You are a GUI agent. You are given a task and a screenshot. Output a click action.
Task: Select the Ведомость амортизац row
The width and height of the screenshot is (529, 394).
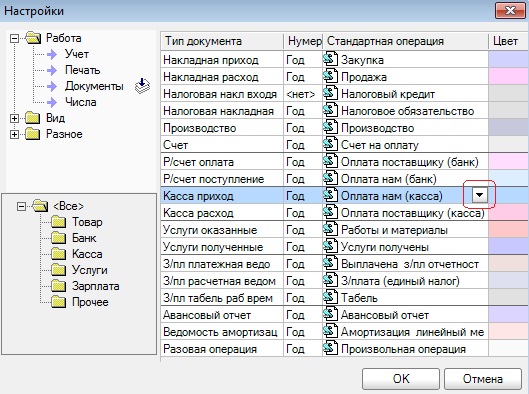click(x=344, y=332)
